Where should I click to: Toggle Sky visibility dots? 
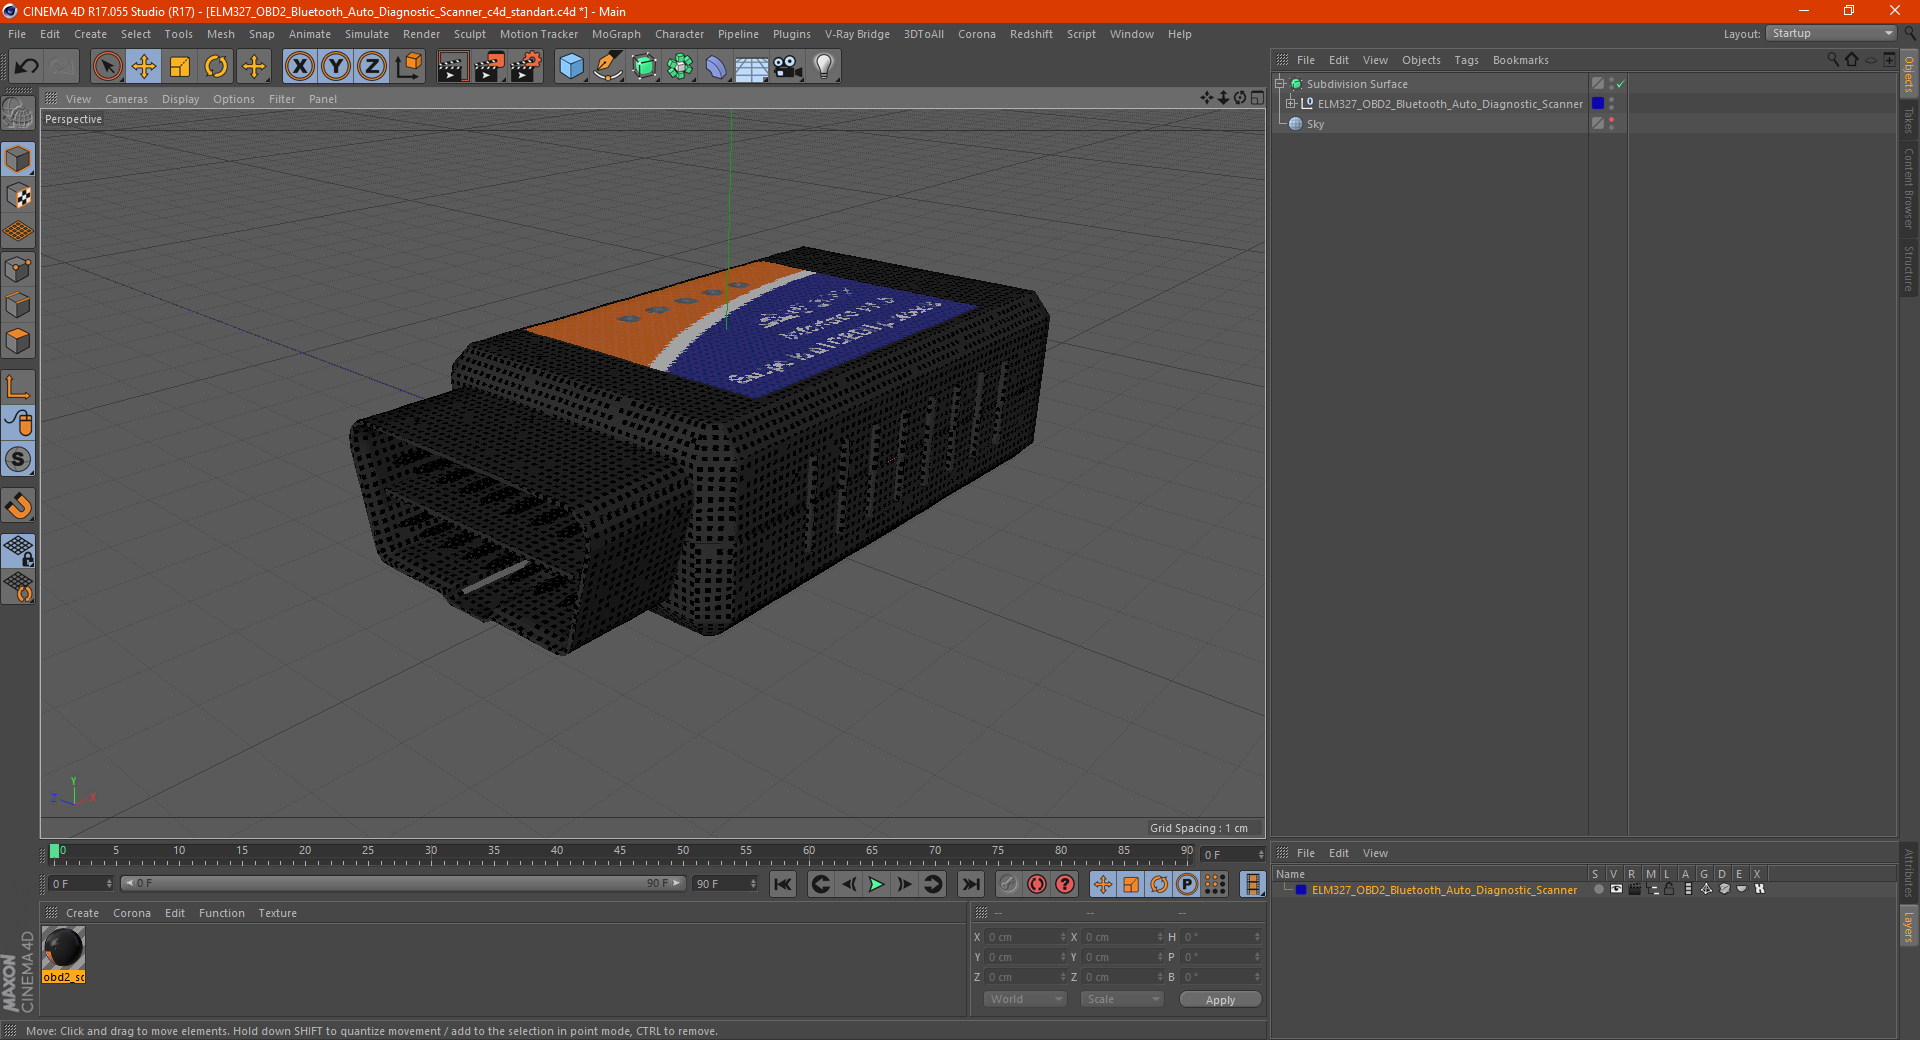click(x=1611, y=123)
